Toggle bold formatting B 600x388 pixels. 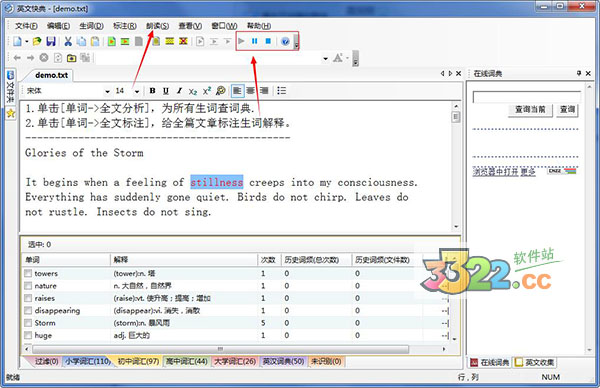coord(152,91)
